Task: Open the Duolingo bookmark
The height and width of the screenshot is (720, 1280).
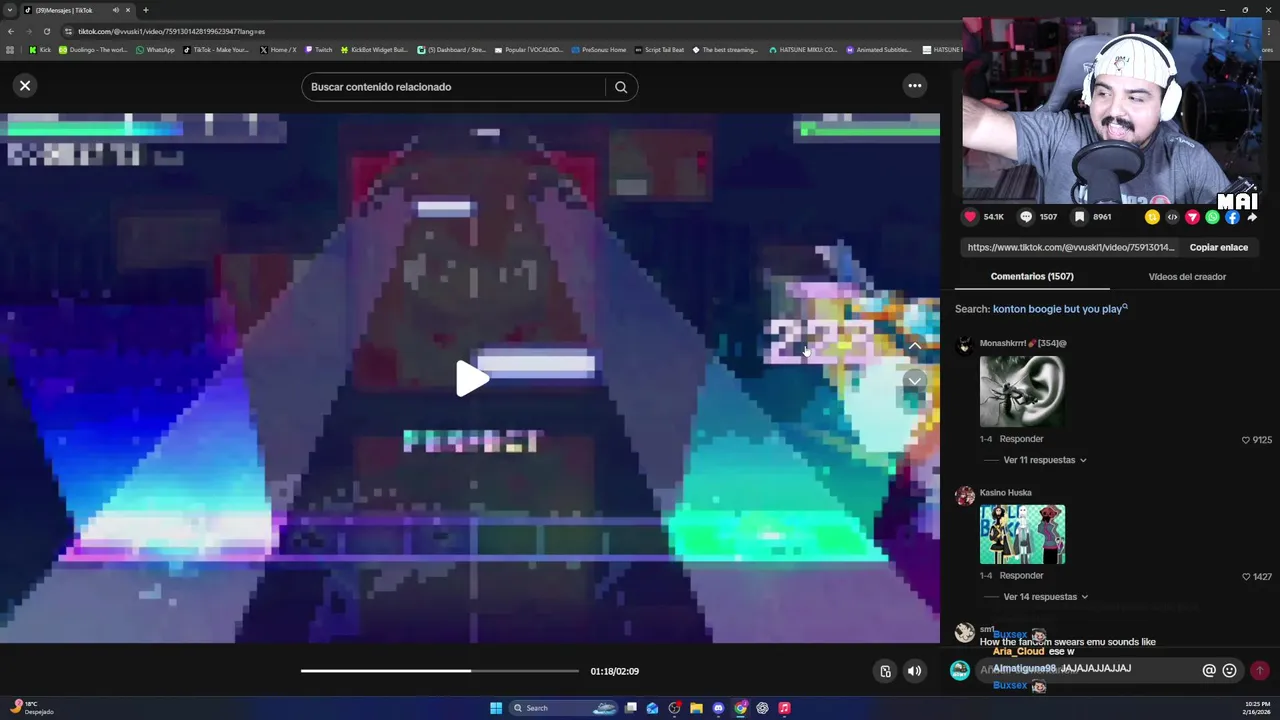Action: [x=93, y=50]
